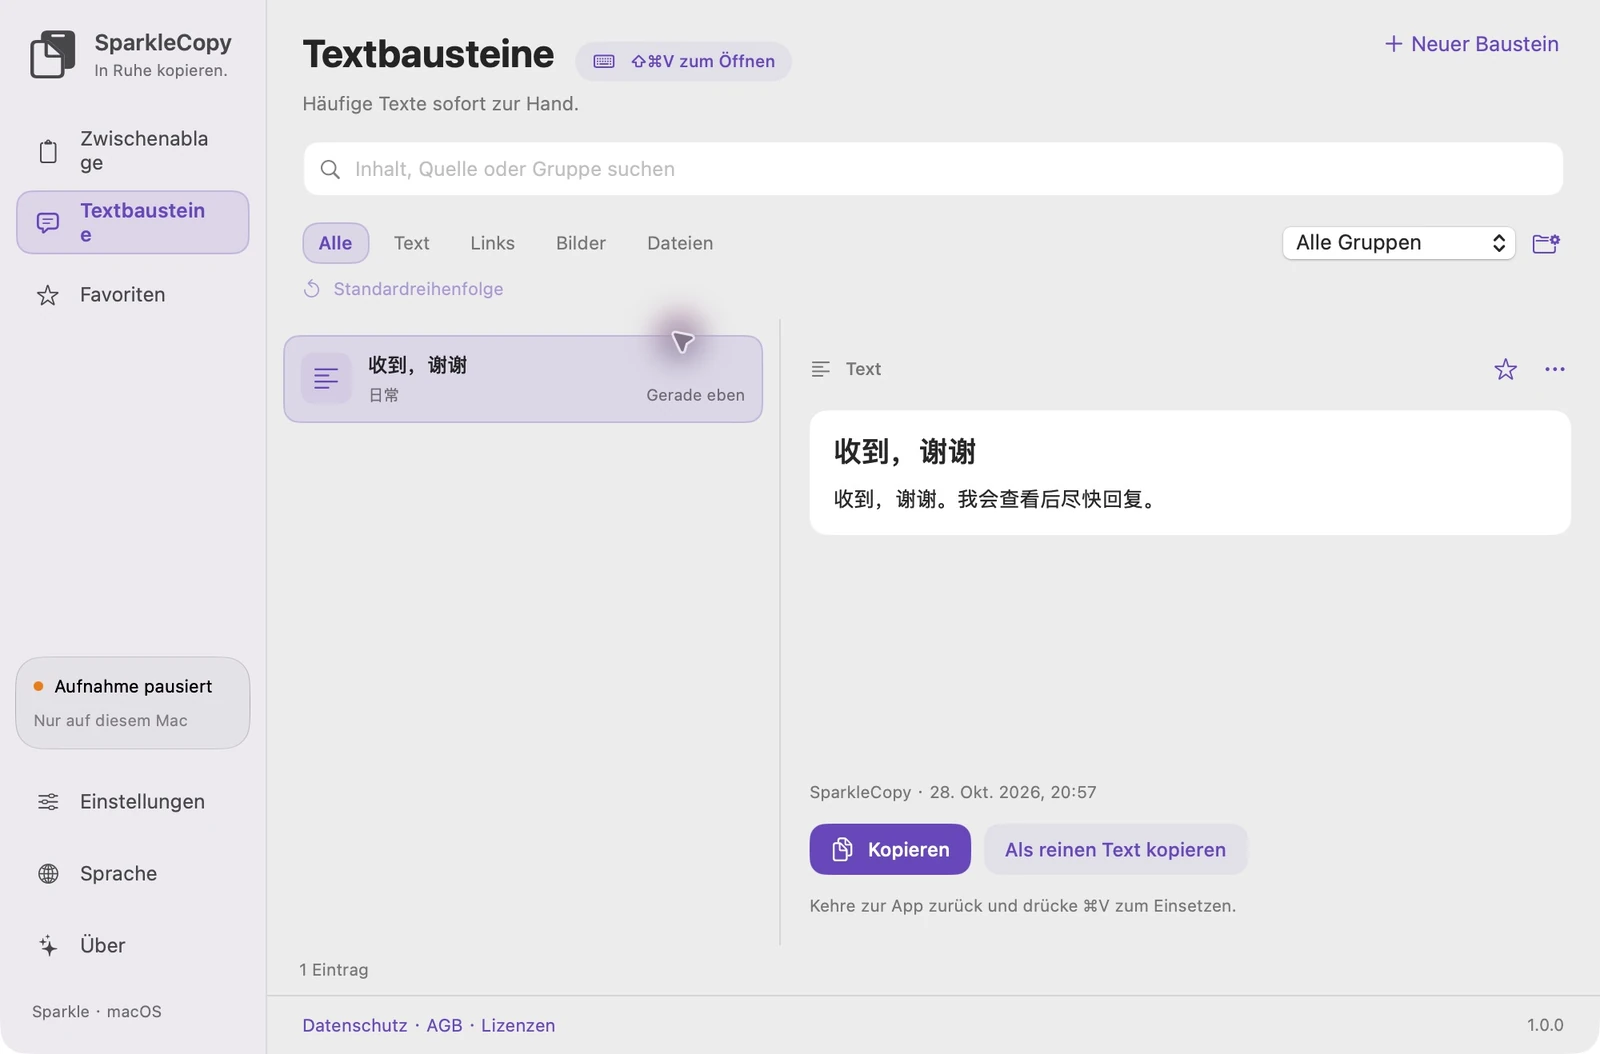Open the AGB link
Image resolution: width=1600 pixels, height=1054 pixels.
coord(445,1026)
